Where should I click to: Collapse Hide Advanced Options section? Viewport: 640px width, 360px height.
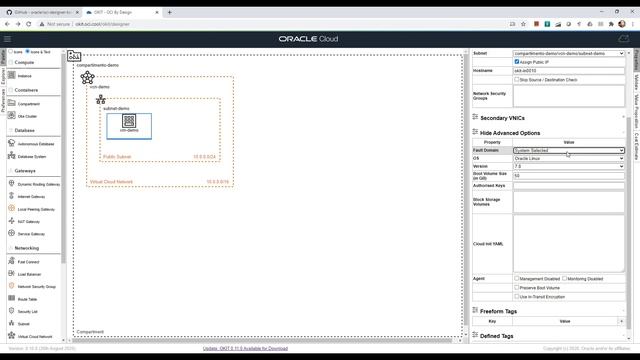(x=509, y=133)
